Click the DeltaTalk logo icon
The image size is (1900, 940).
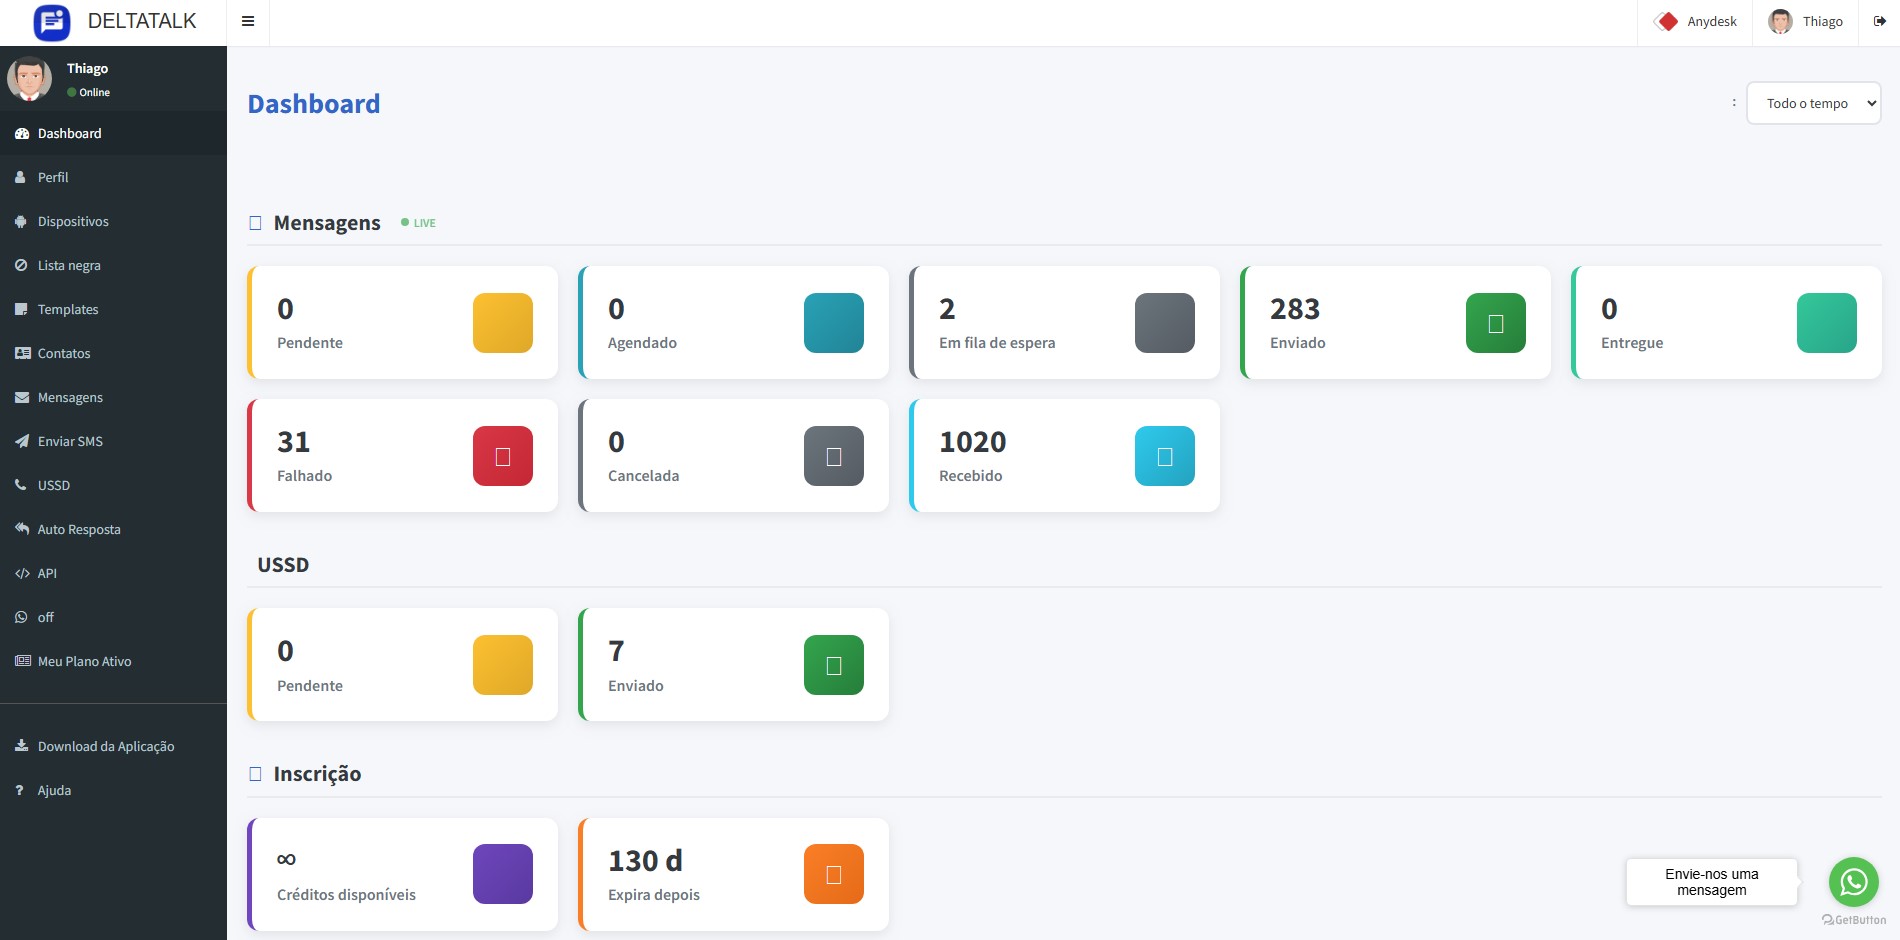coord(52,22)
